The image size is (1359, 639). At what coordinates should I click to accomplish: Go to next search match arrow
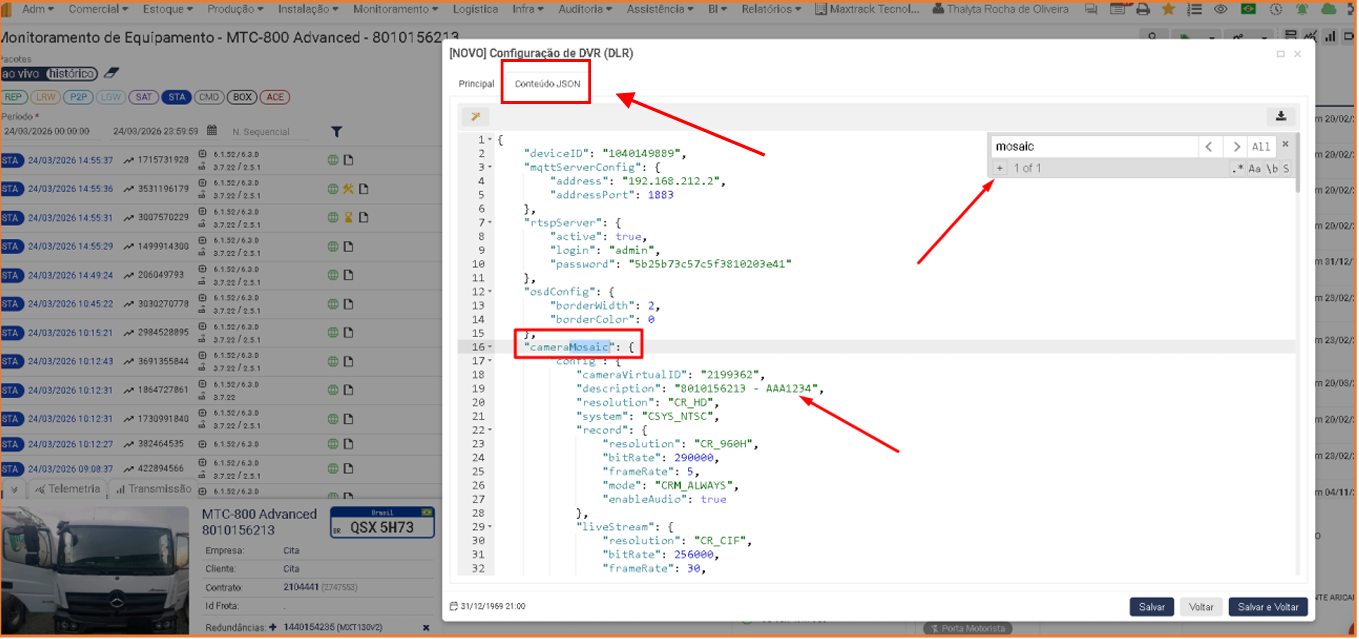1236,147
